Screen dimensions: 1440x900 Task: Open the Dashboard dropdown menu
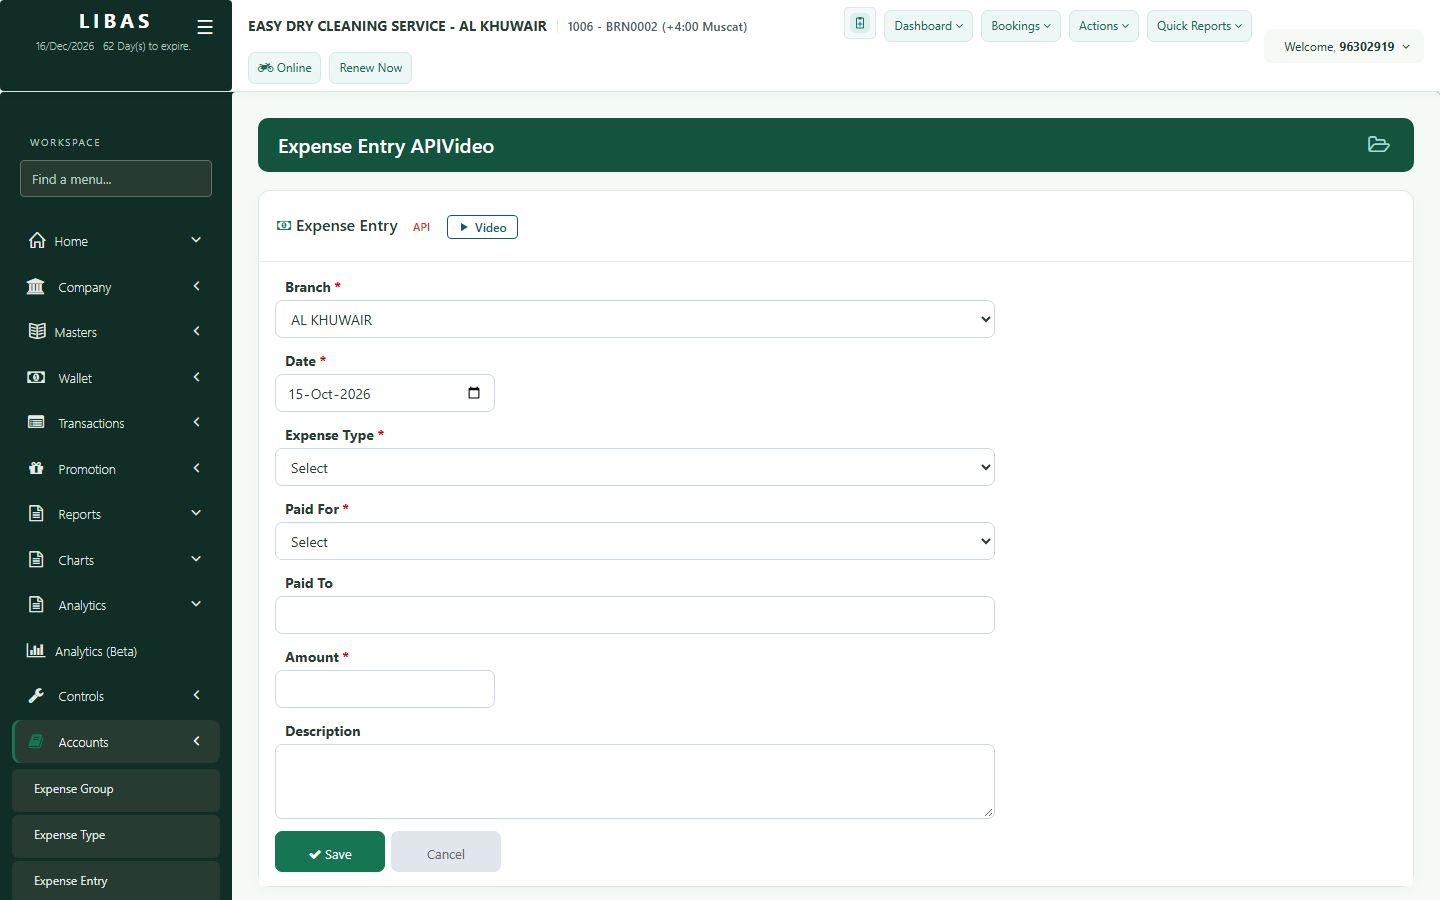[x=928, y=26]
